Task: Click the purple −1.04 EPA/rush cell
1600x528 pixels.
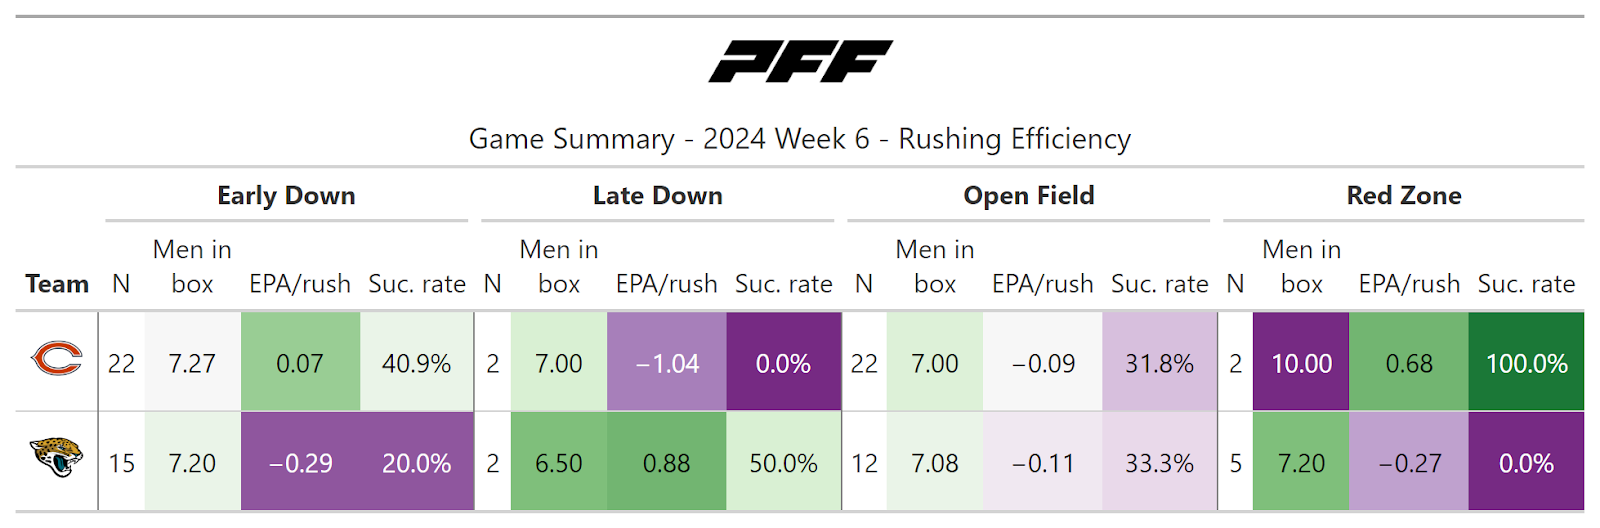Action: [667, 363]
